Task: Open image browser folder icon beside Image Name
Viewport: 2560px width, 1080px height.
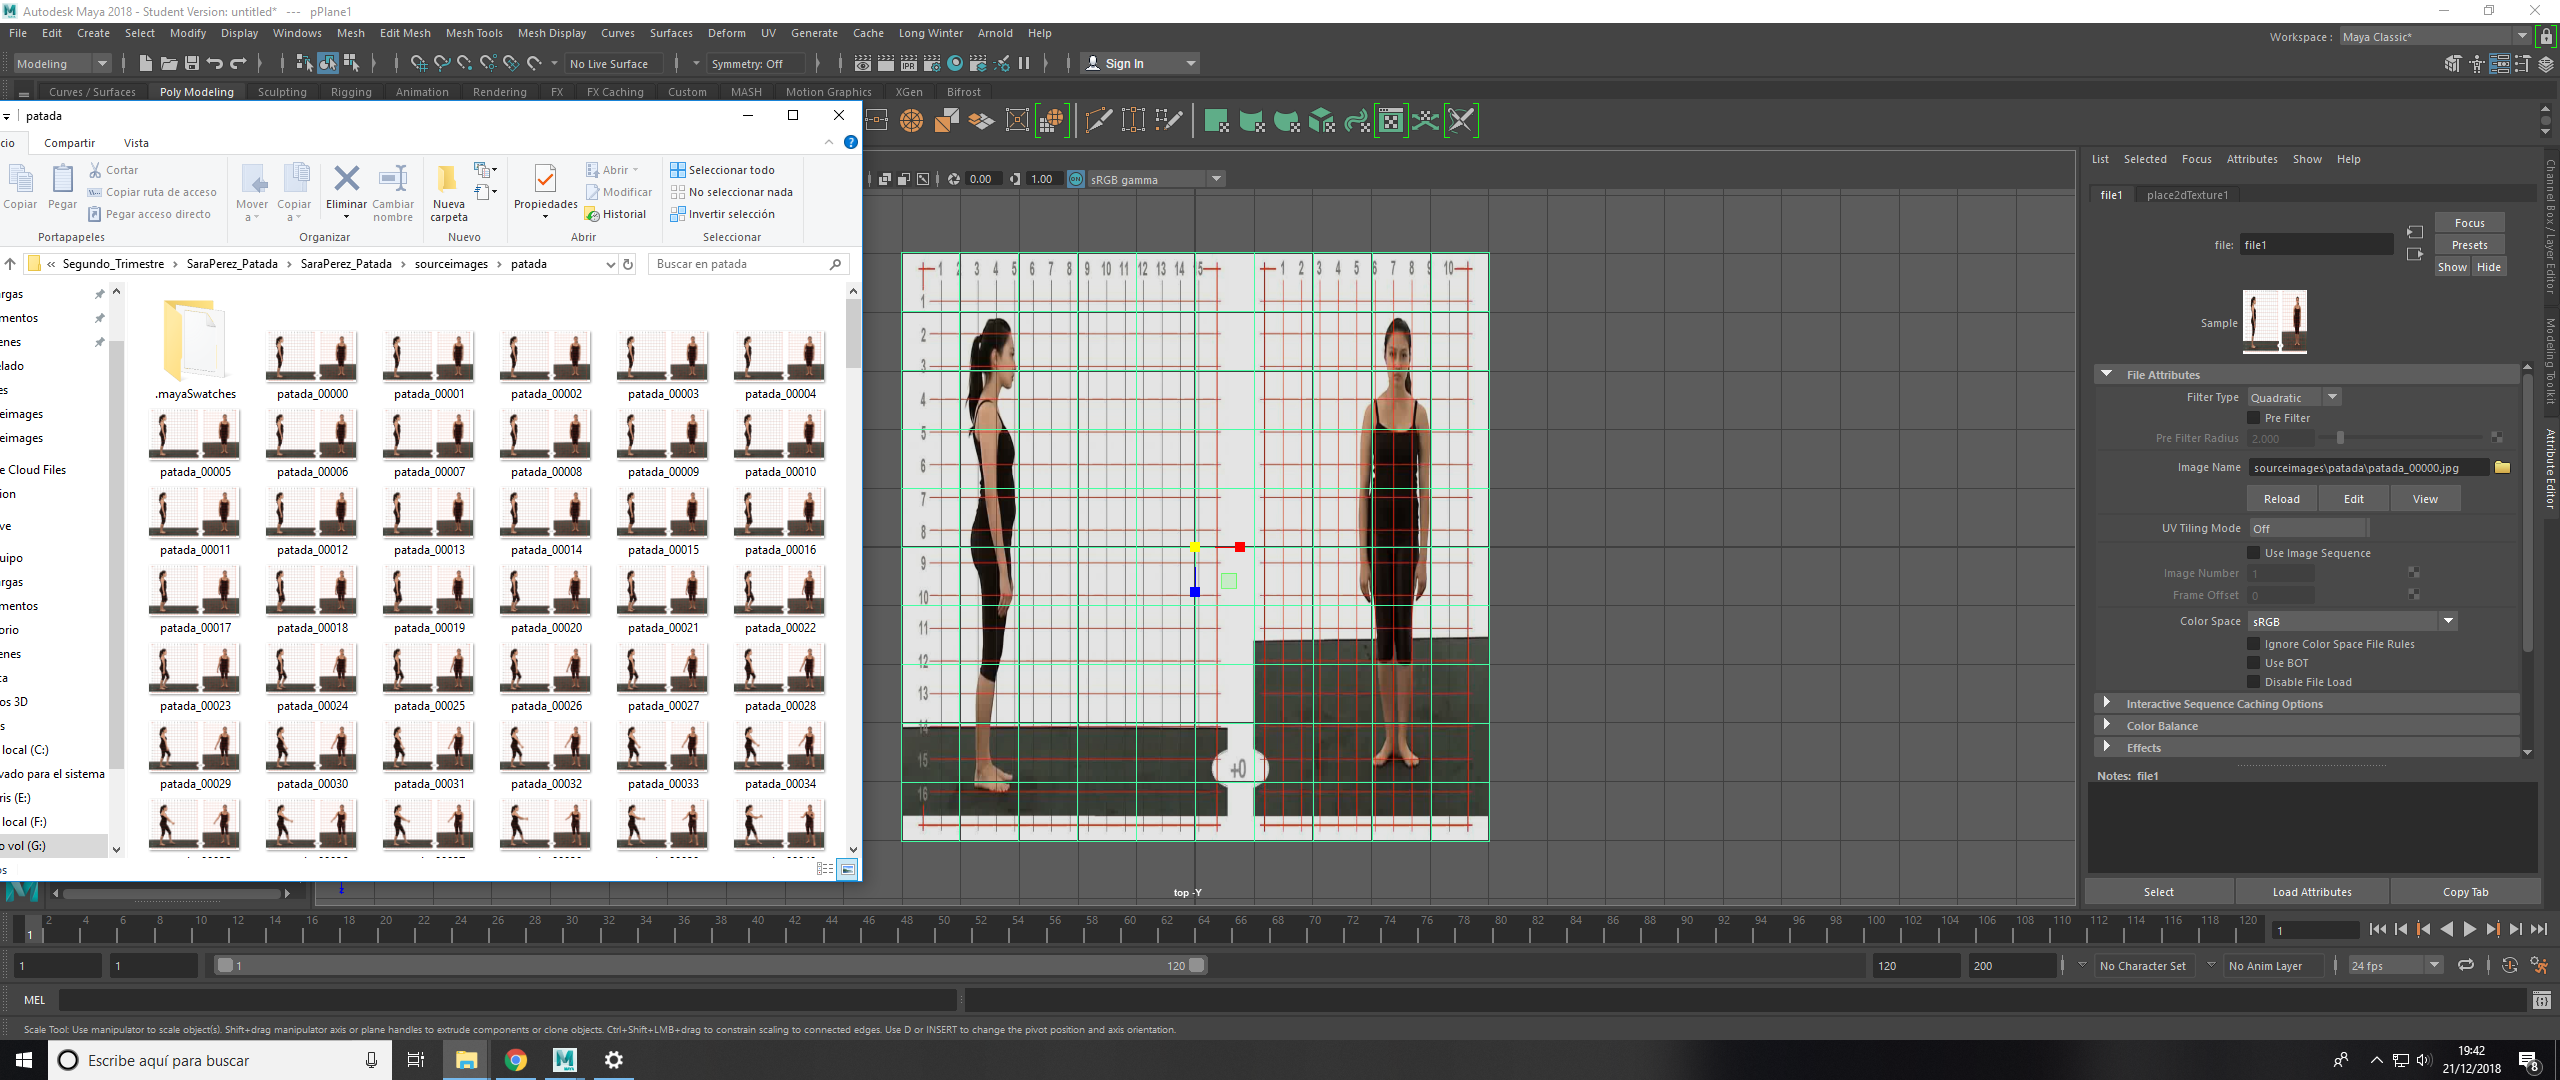Action: pos(2502,467)
